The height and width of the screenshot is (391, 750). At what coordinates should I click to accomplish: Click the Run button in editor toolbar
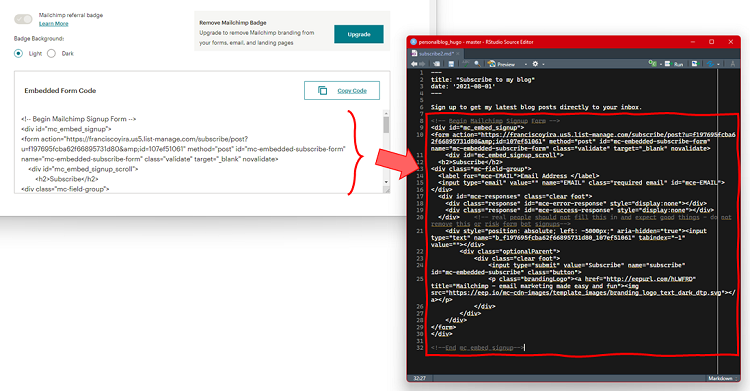674,64
